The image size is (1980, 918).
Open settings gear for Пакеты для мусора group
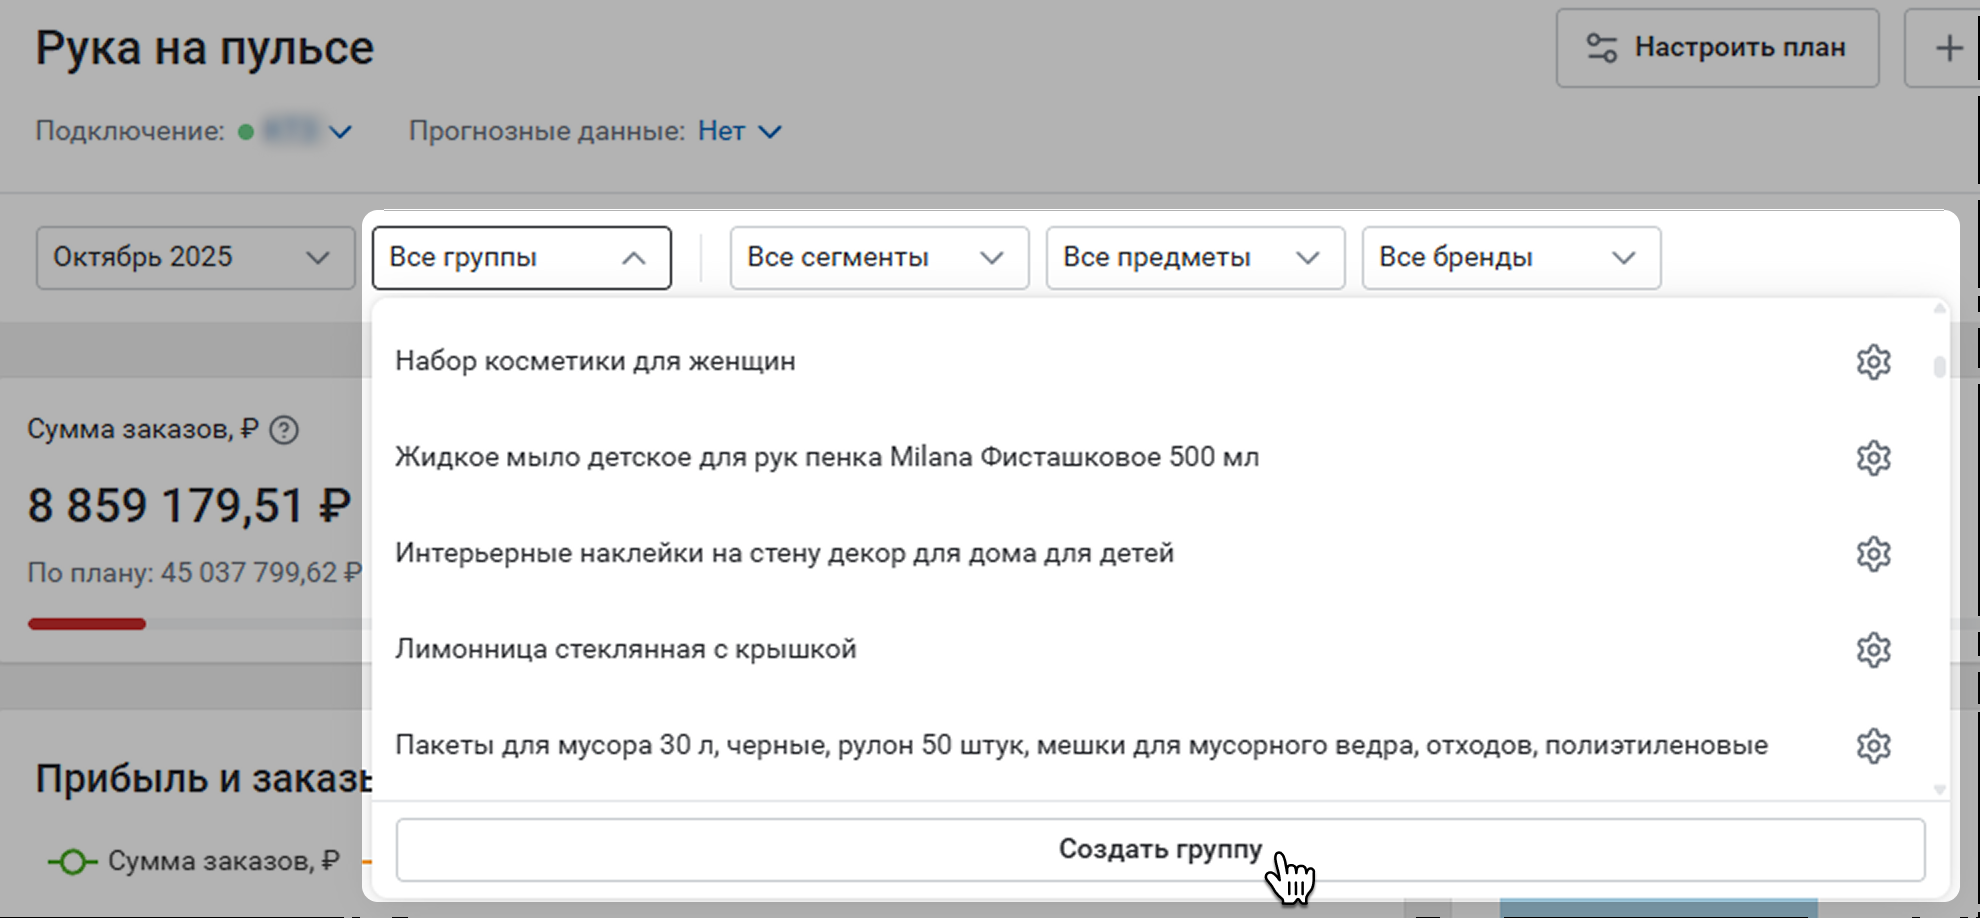pyautogui.click(x=1873, y=746)
